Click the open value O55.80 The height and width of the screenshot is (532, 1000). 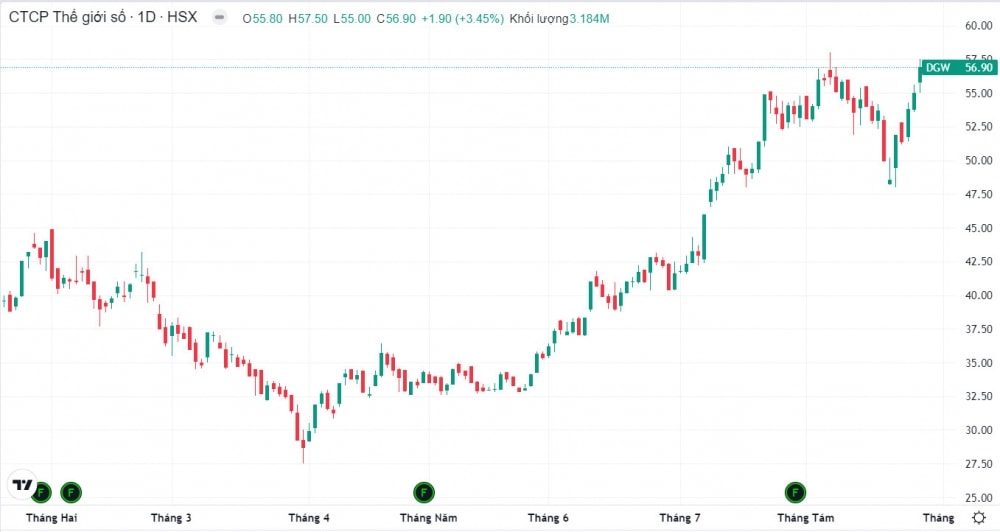tap(262, 18)
